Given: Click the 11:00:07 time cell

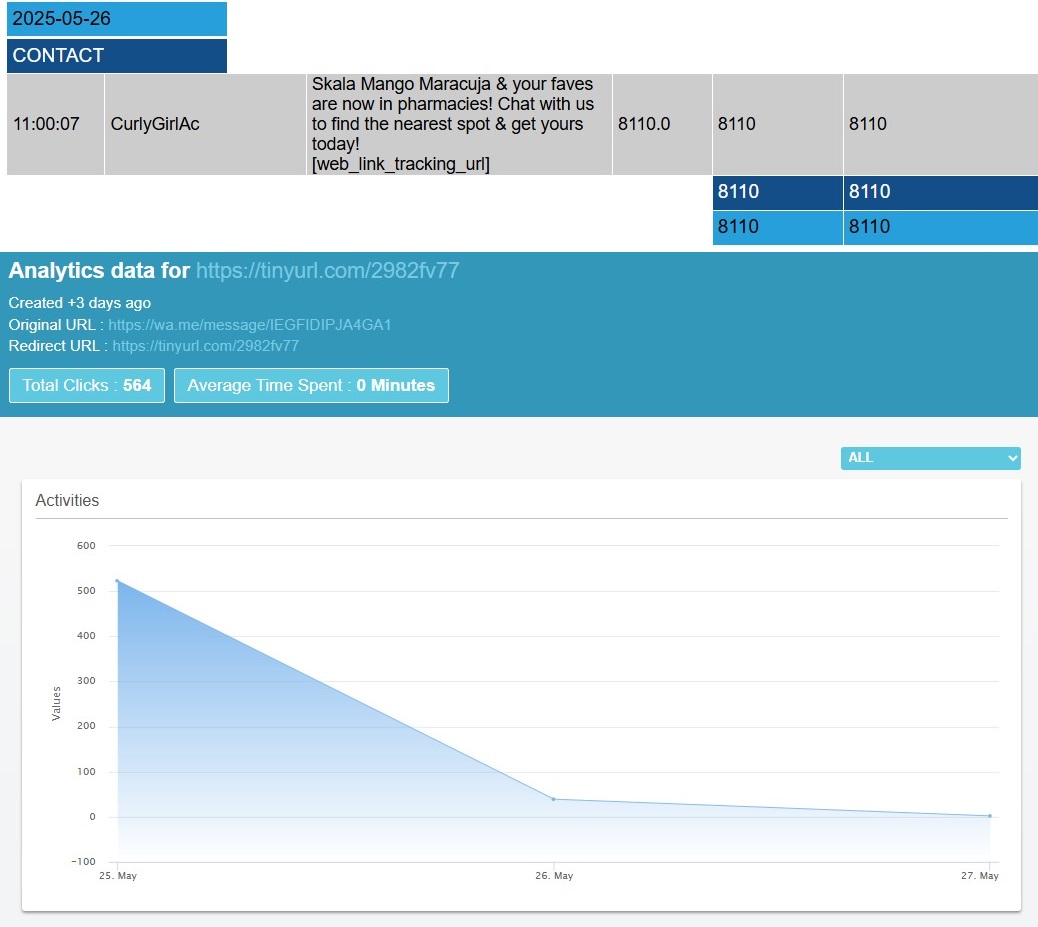Looking at the screenshot, I should click(55, 125).
